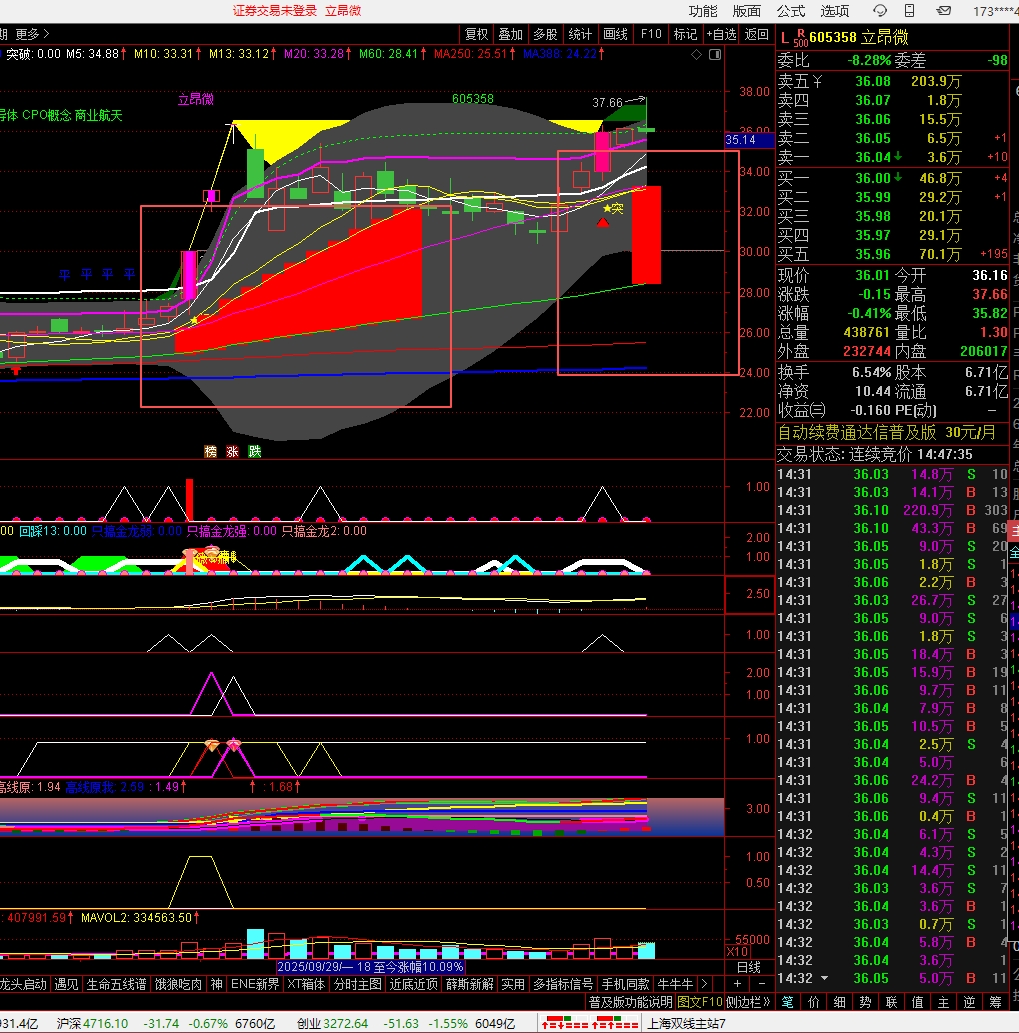Image resolution: width=1019 pixels, height=1033 pixels.
Task: Open the mobile phone icon in top bar
Action: [910, 11]
